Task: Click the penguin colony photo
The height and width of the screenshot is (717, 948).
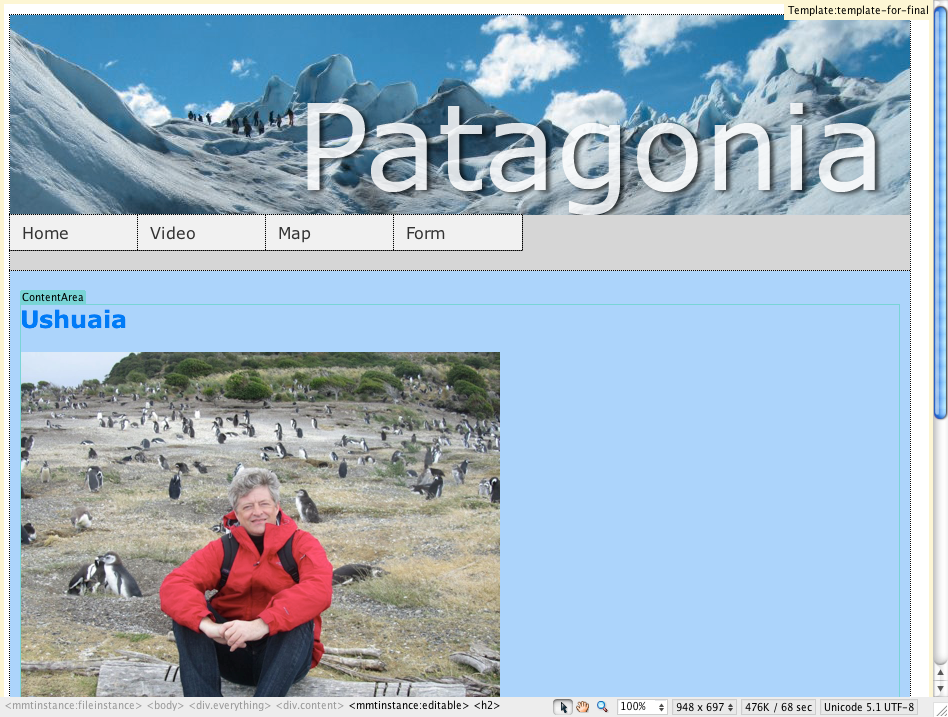Action: click(260, 520)
